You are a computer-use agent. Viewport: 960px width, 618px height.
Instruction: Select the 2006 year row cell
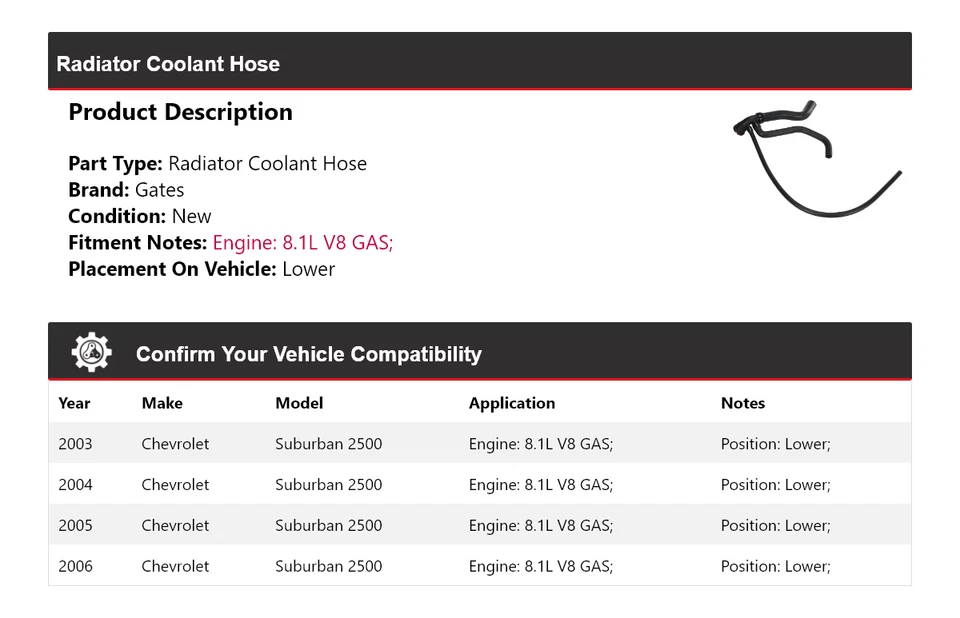(x=75, y=566)
